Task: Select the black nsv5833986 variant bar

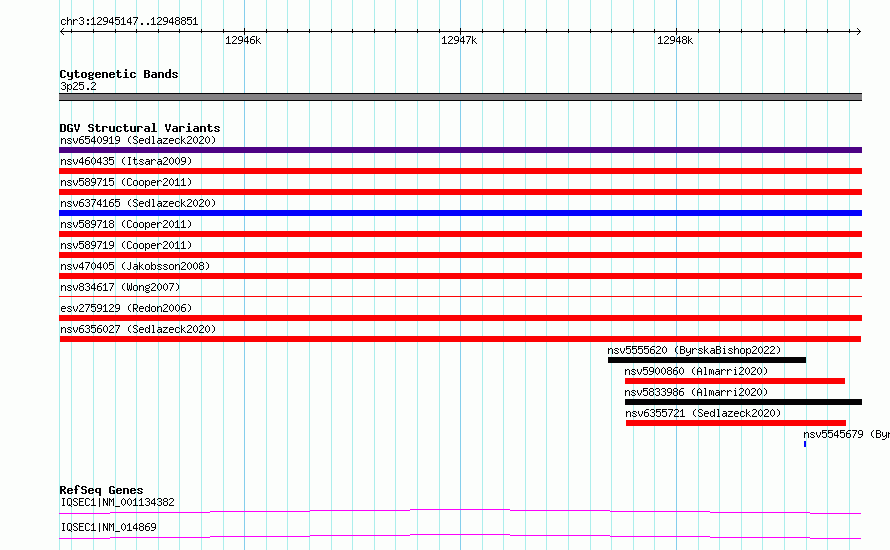Action: tap(744, 402)
